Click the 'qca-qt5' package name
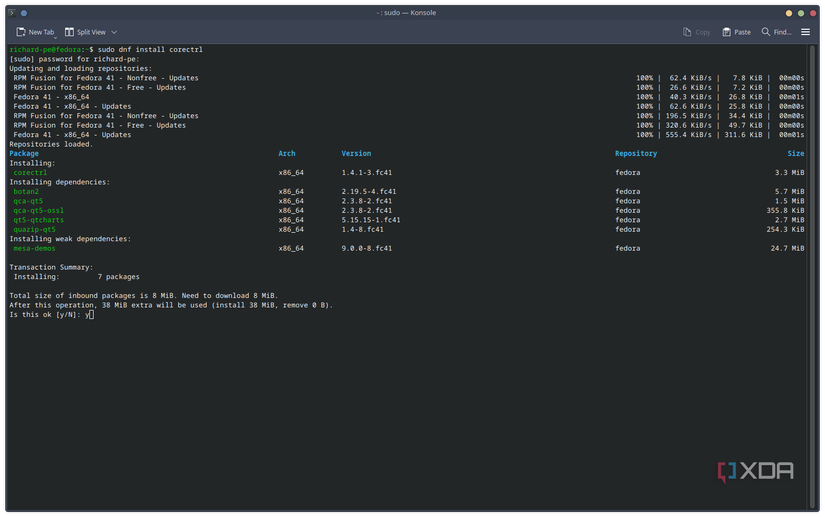The height and width of the screenshot is (517, 825). pyautogui.click(x=28, y=201)
